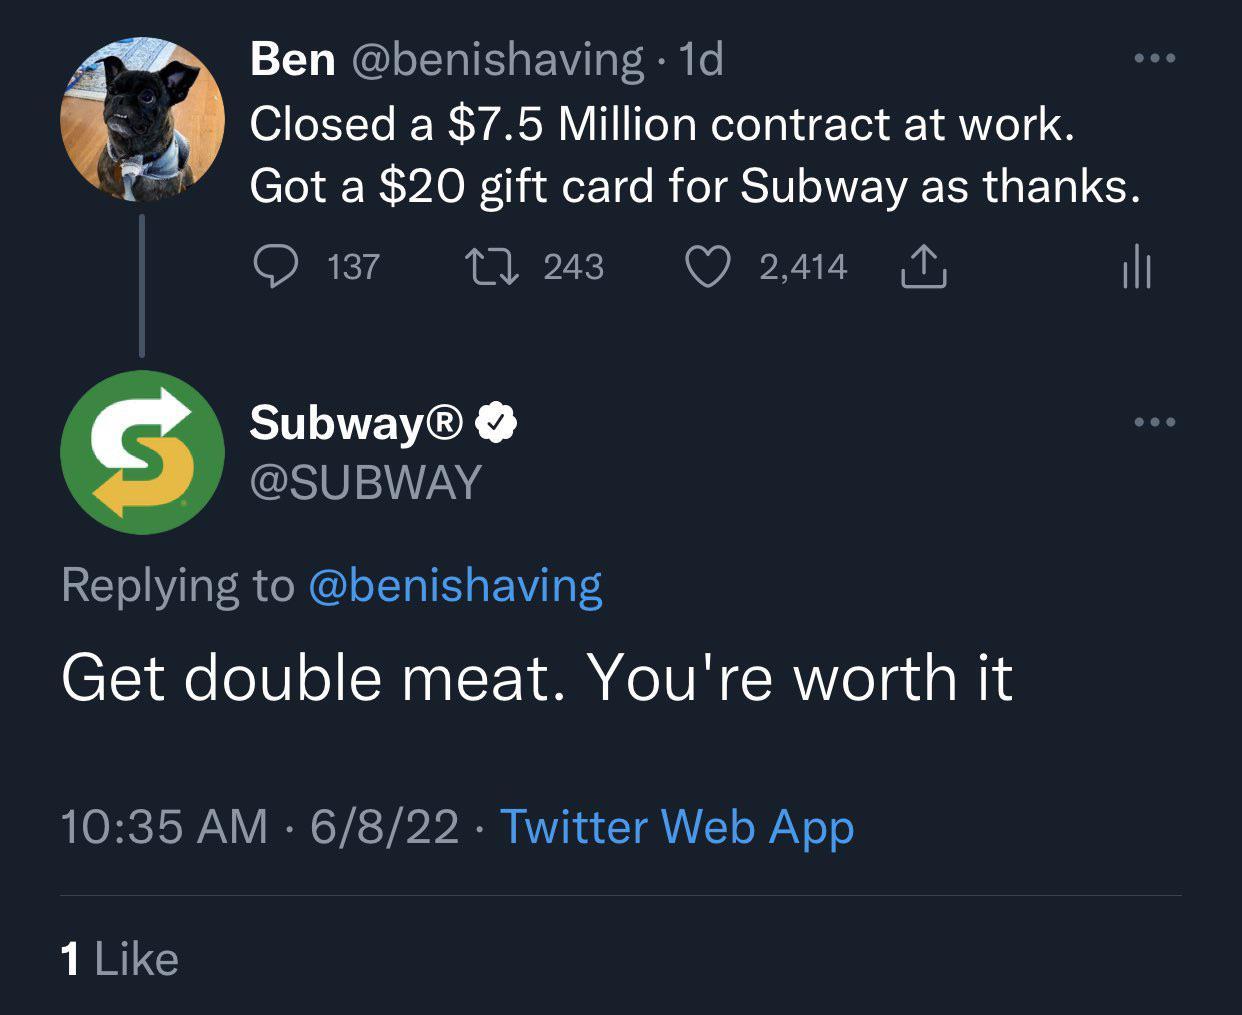
Task: Open the reply icon on Ben's tweet
Action: click(277, 266)
